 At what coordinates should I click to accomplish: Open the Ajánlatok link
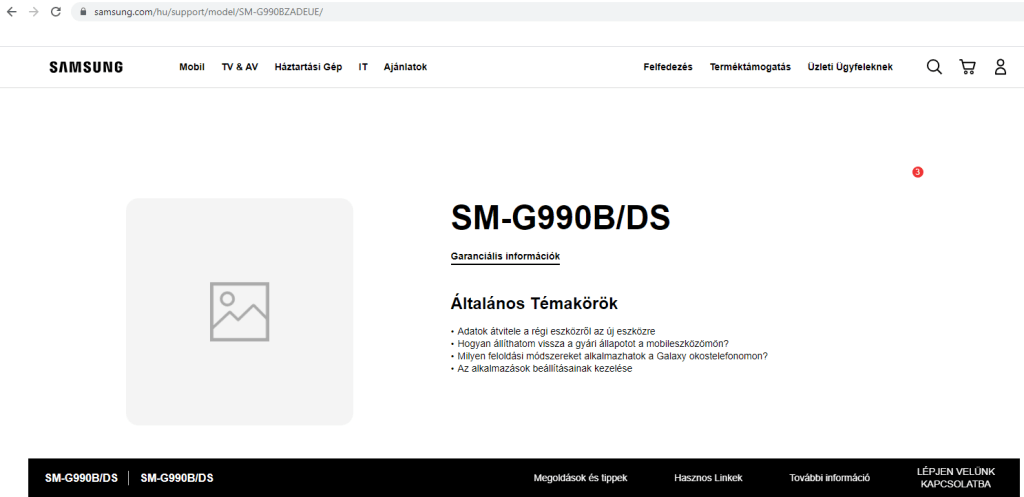[405, 67]
